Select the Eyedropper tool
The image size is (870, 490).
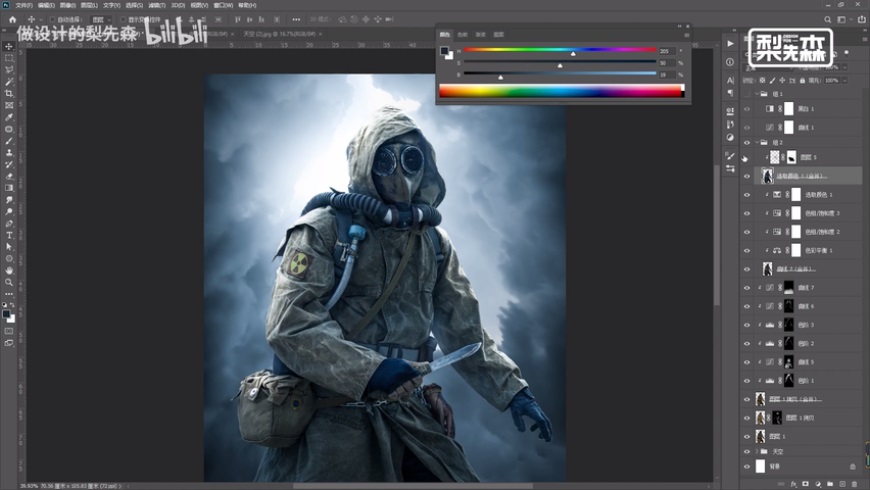tap(9, 117)
